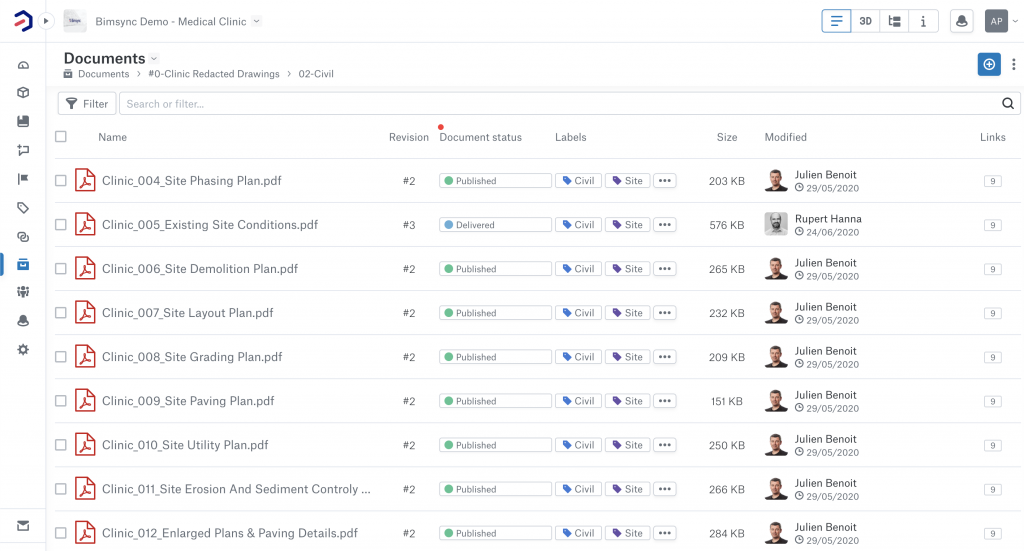Image resolution: width=1024 pixels, height=551 pixels.
Task: Click PDF icon of Clinic_004_Site Phasing Plan
Action: [x=85, y=180]
